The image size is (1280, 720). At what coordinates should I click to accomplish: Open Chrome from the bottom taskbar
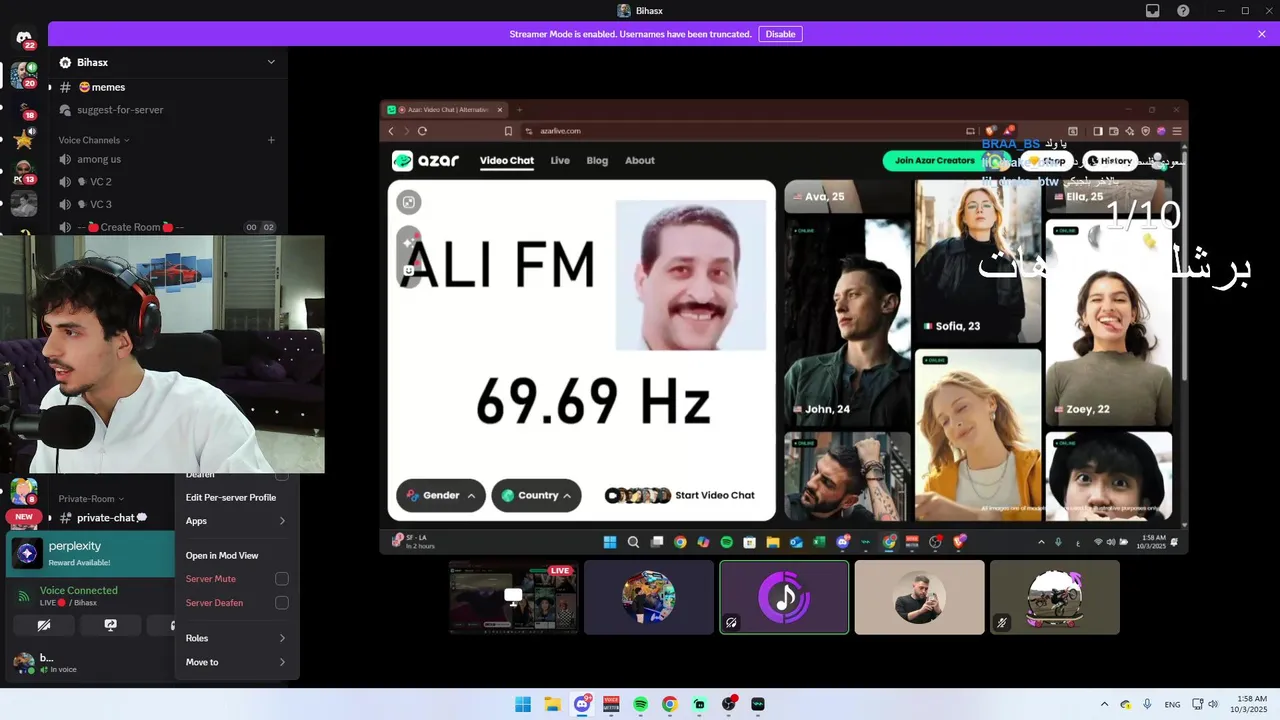tap(670, 704)
